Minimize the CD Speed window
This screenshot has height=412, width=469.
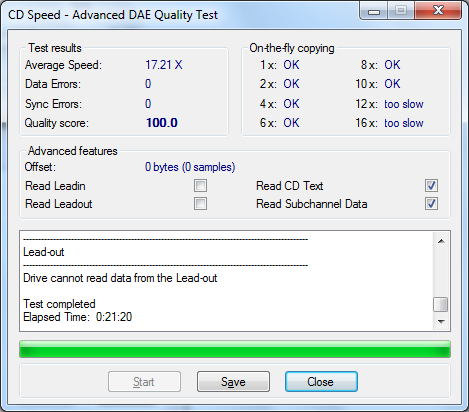click(x=374, y=11)
